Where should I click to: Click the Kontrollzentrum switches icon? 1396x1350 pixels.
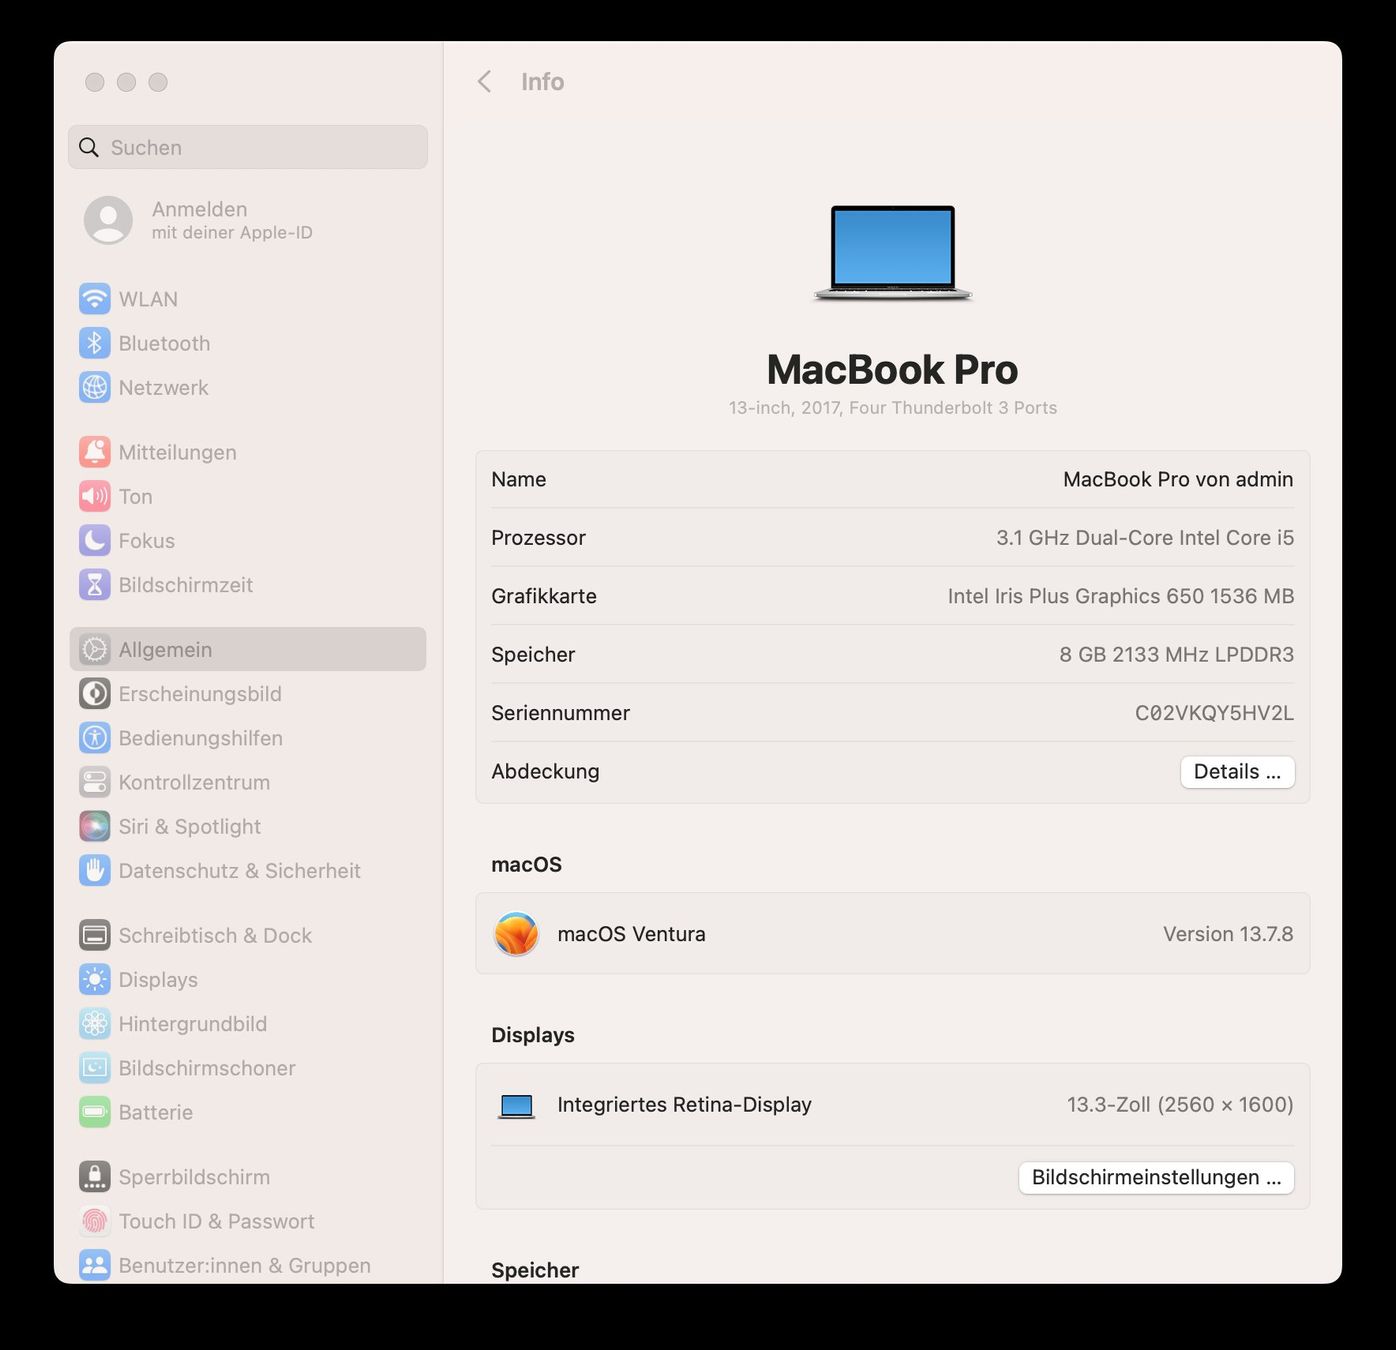[x=95, y=782]
